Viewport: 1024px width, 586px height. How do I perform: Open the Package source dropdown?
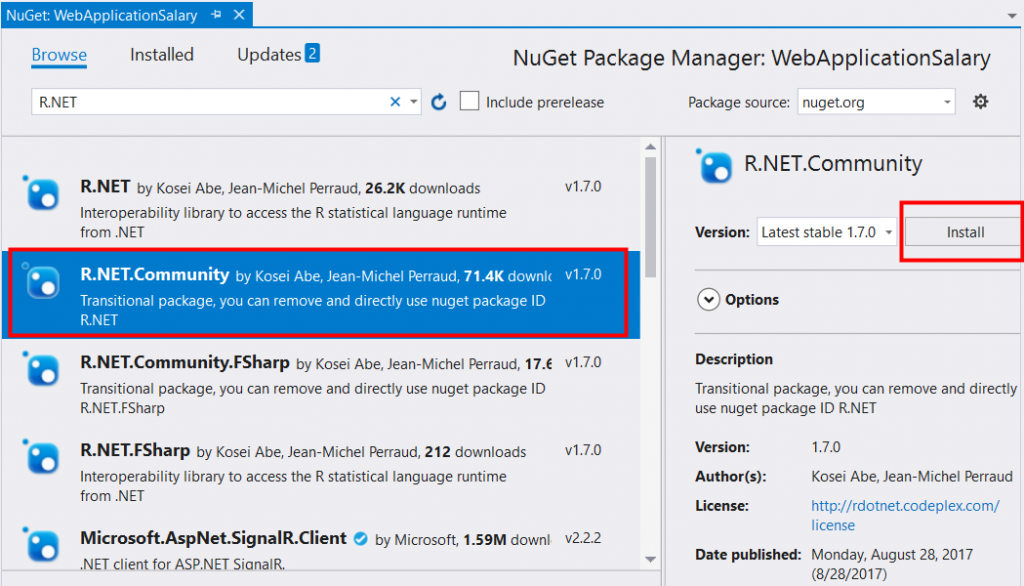point(876,102)
